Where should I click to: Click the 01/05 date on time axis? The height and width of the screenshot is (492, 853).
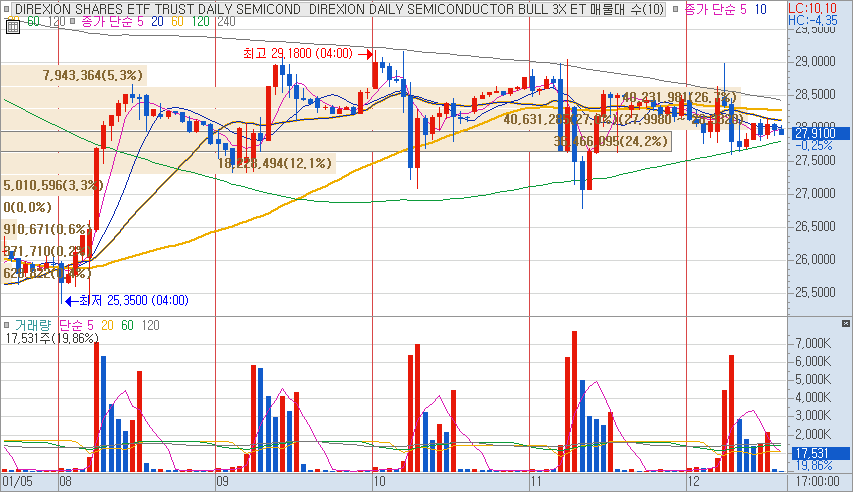point(17,481)
